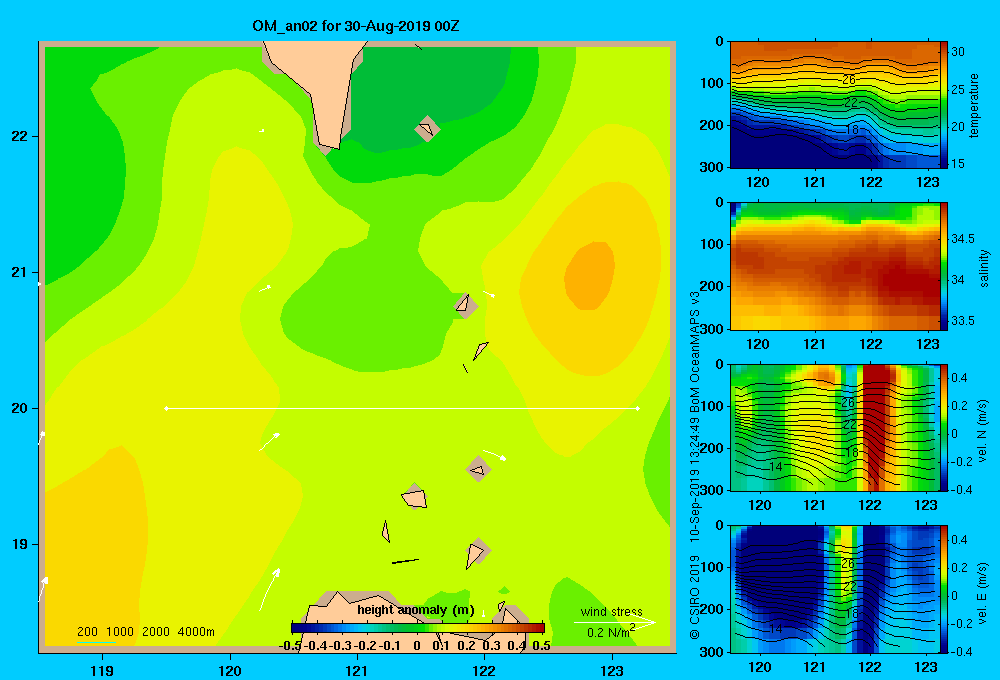Click the latitude 19 label on main map
The width and height of the screenshot is (1000, 680).
coord(20,544)
